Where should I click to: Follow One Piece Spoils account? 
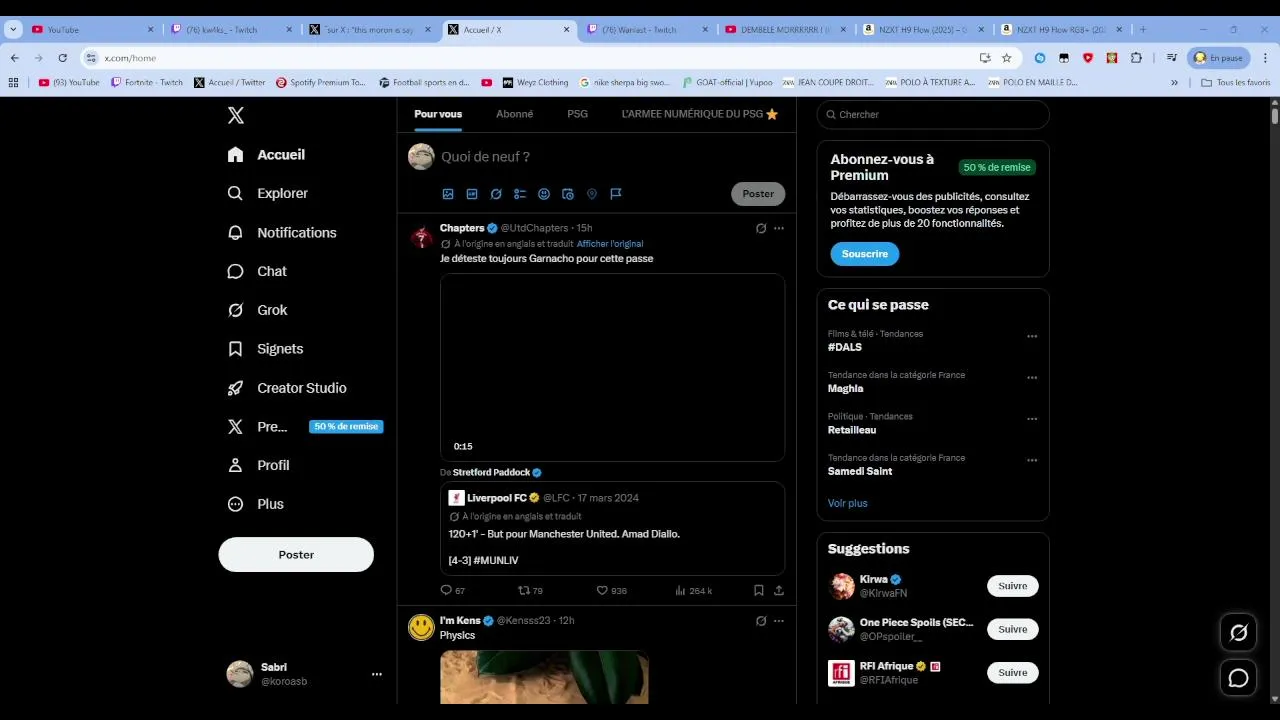[1013, 629]
